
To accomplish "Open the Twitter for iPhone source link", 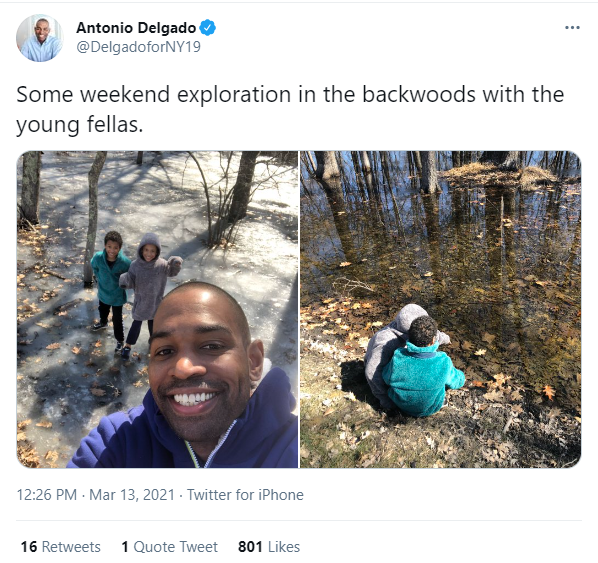I will point(245,495).
